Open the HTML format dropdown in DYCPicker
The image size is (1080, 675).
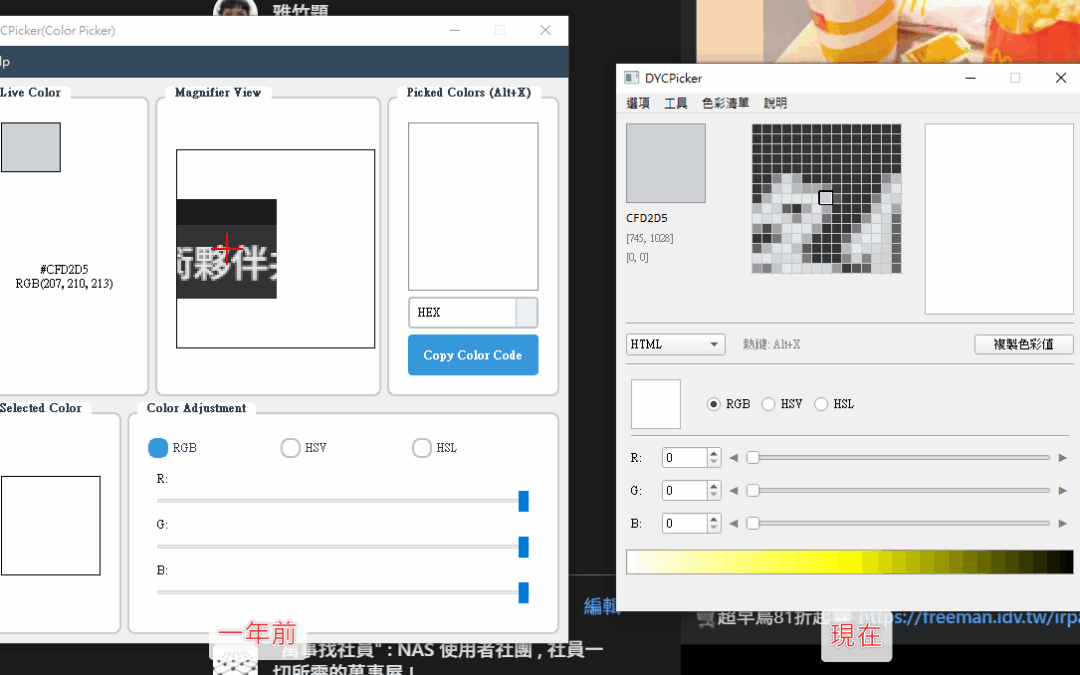pos(675,344)
